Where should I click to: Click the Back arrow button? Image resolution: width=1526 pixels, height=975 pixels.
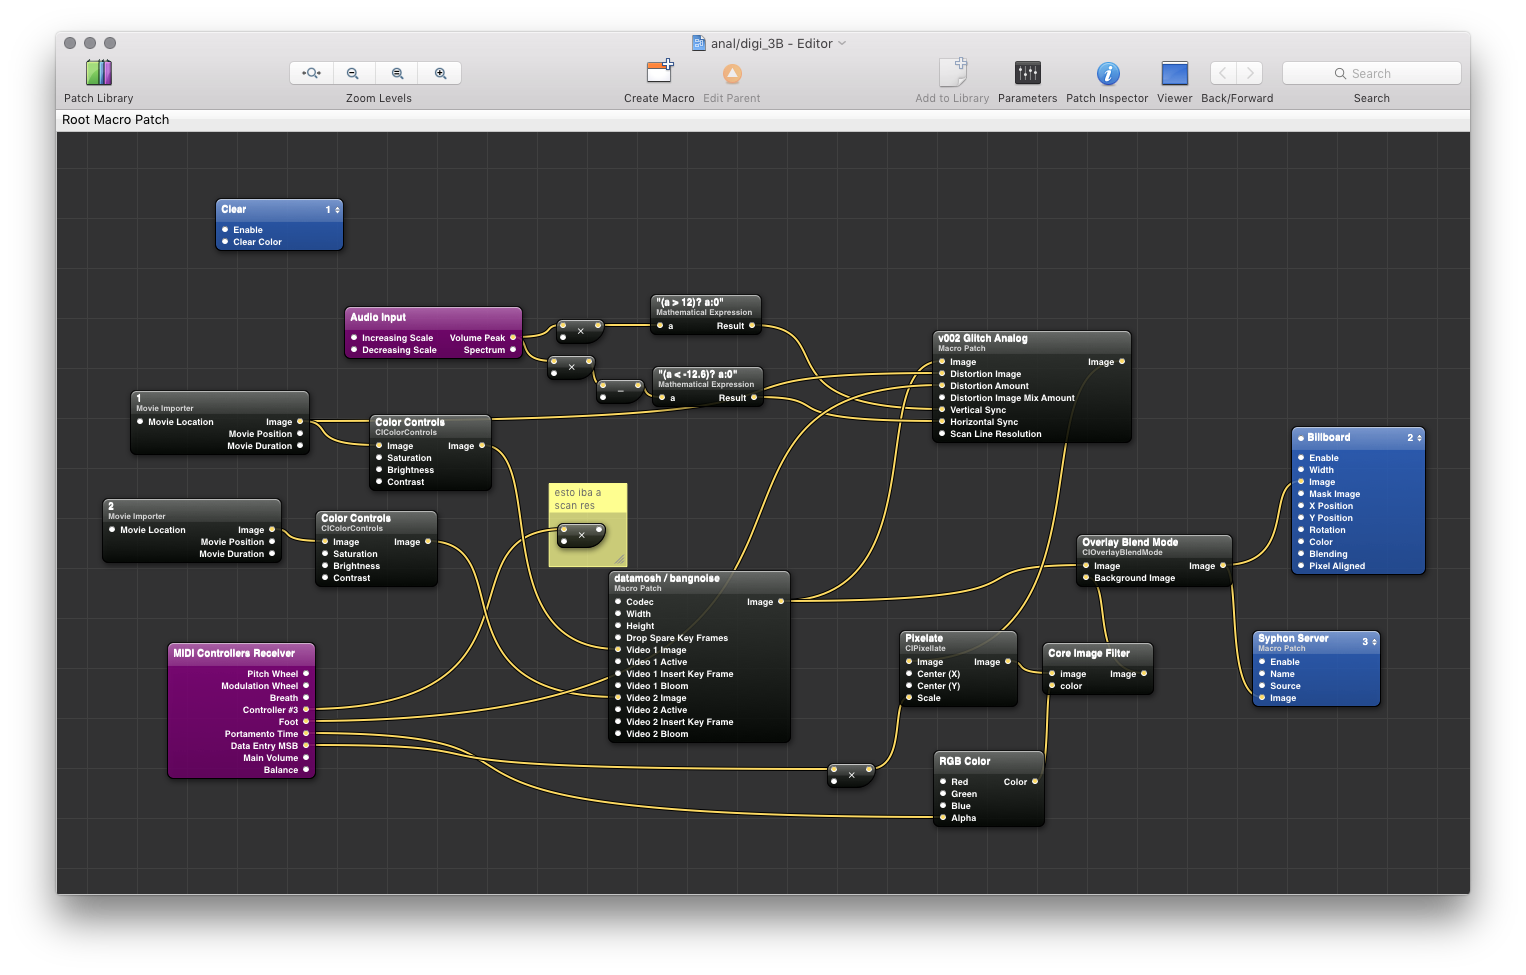click(1223, 73)
